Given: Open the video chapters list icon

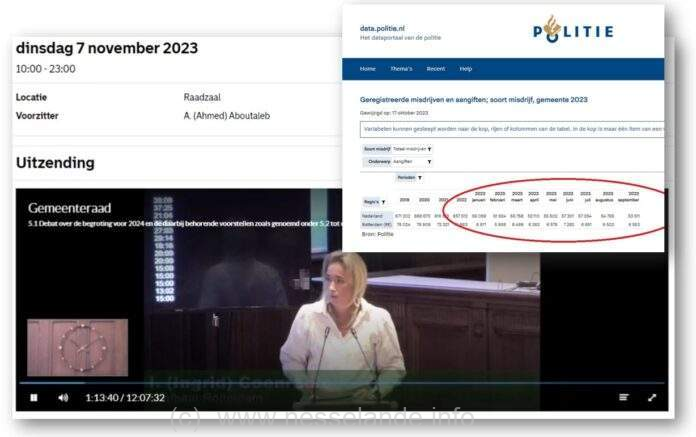Looking at the screenshot, I should coord(624,397).
